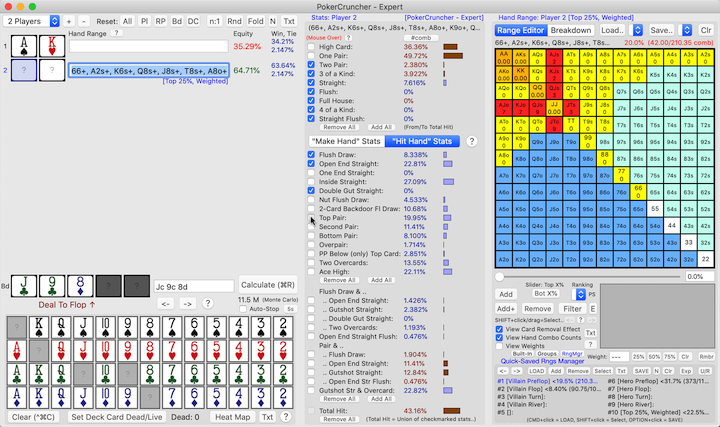Click Set Deck Card Dead/Live

[117, 417]
